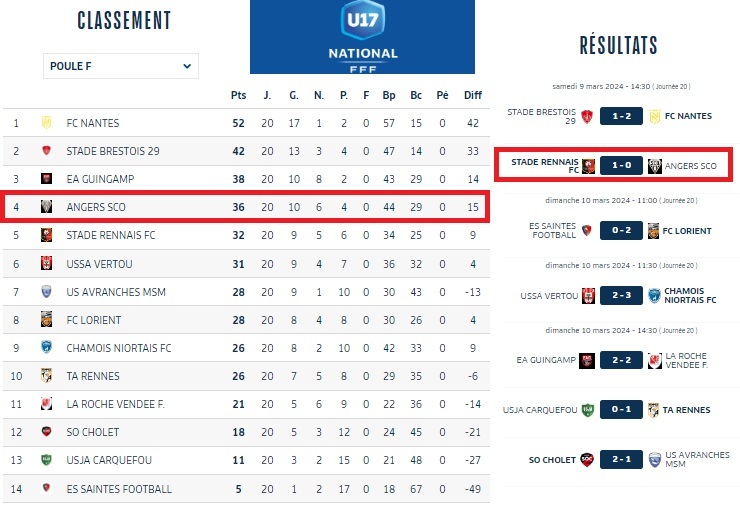The width and height of the screenshot is (740, 506).
Task: Click the 1 - 2 Brestois-Nantes score
Action: 621,116
